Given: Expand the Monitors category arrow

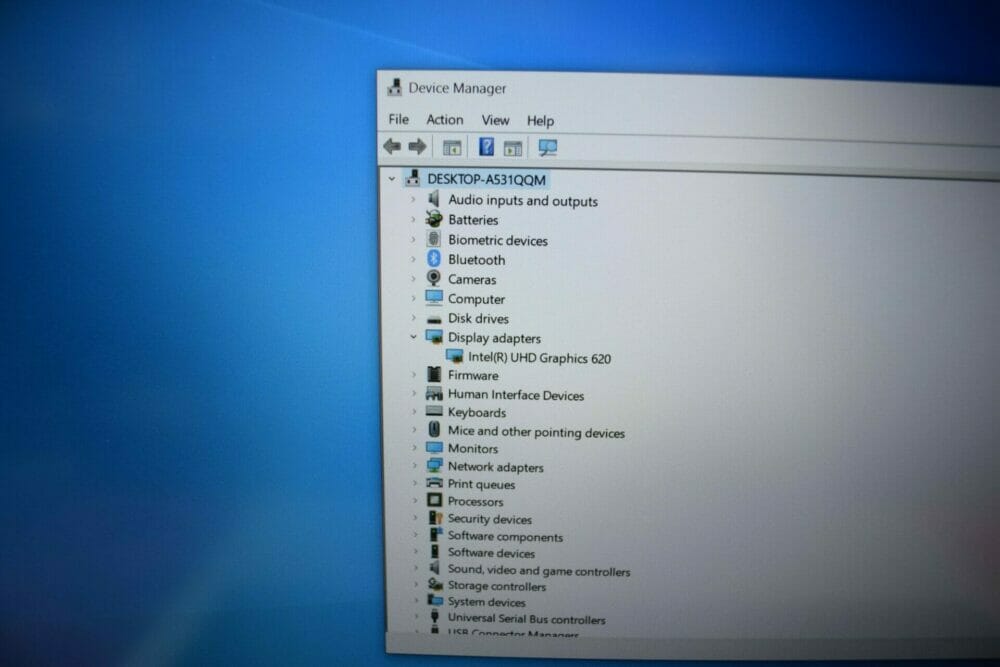Looking at the screenshot, I should pyautogui.click(x=414, y=448).
